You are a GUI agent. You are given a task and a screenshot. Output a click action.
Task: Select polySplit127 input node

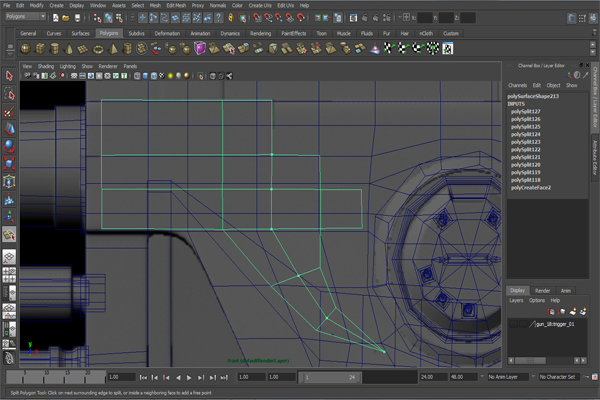click(525, 111)
